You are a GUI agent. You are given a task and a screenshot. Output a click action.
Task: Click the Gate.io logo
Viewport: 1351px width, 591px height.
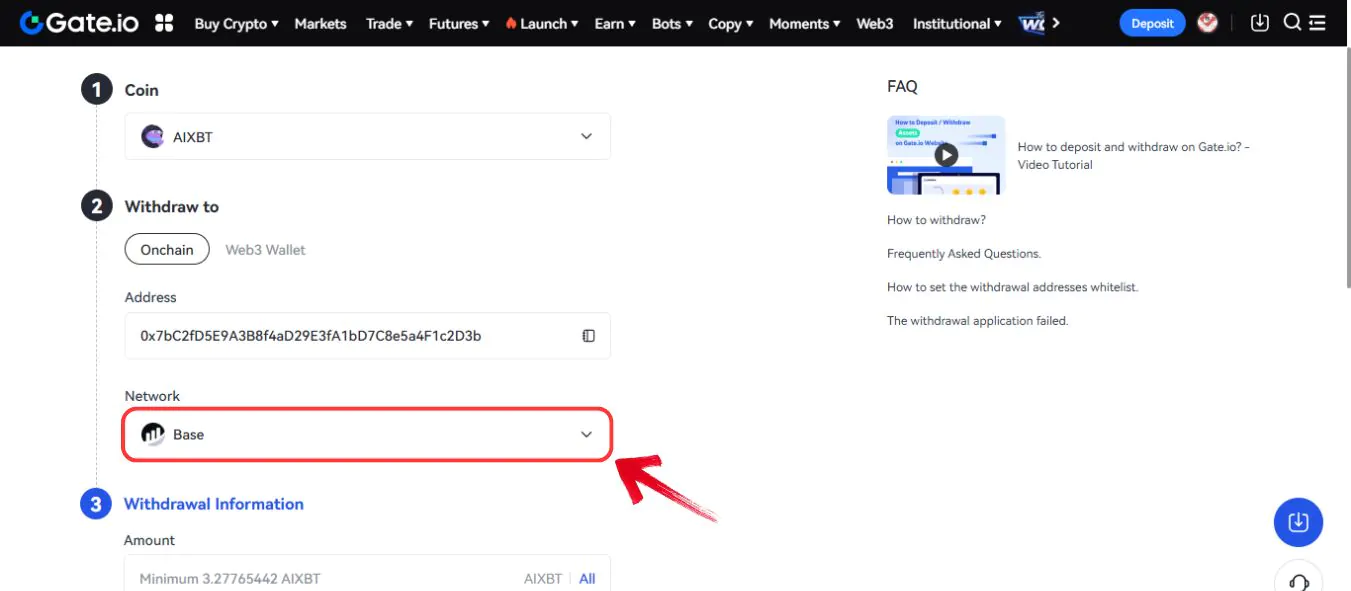pyautogui.click(x=81, y=23)
